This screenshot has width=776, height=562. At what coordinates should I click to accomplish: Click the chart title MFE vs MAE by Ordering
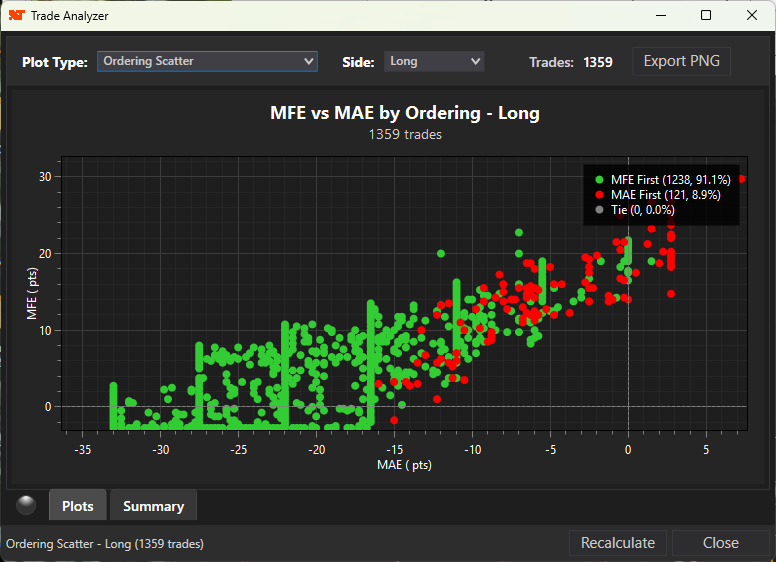click(405, 113)
